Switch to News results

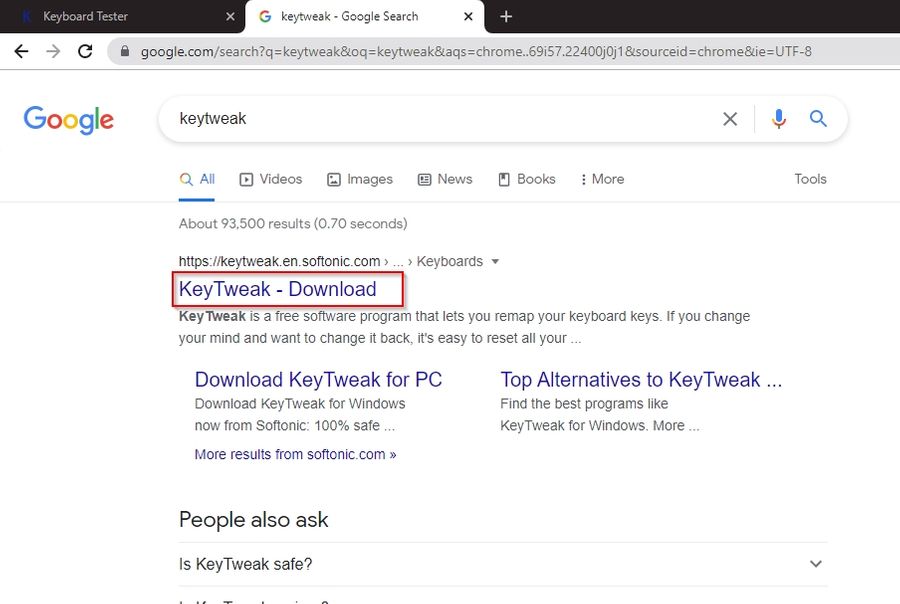pos(445,179)
